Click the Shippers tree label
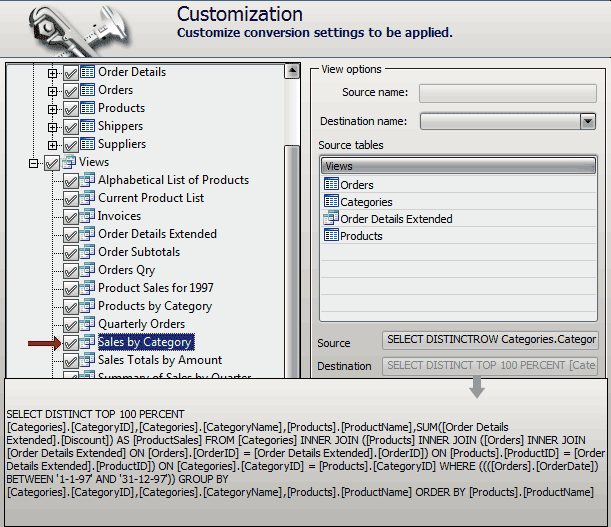The height and width of the screenshot is (527, 611). pos(120,126)
